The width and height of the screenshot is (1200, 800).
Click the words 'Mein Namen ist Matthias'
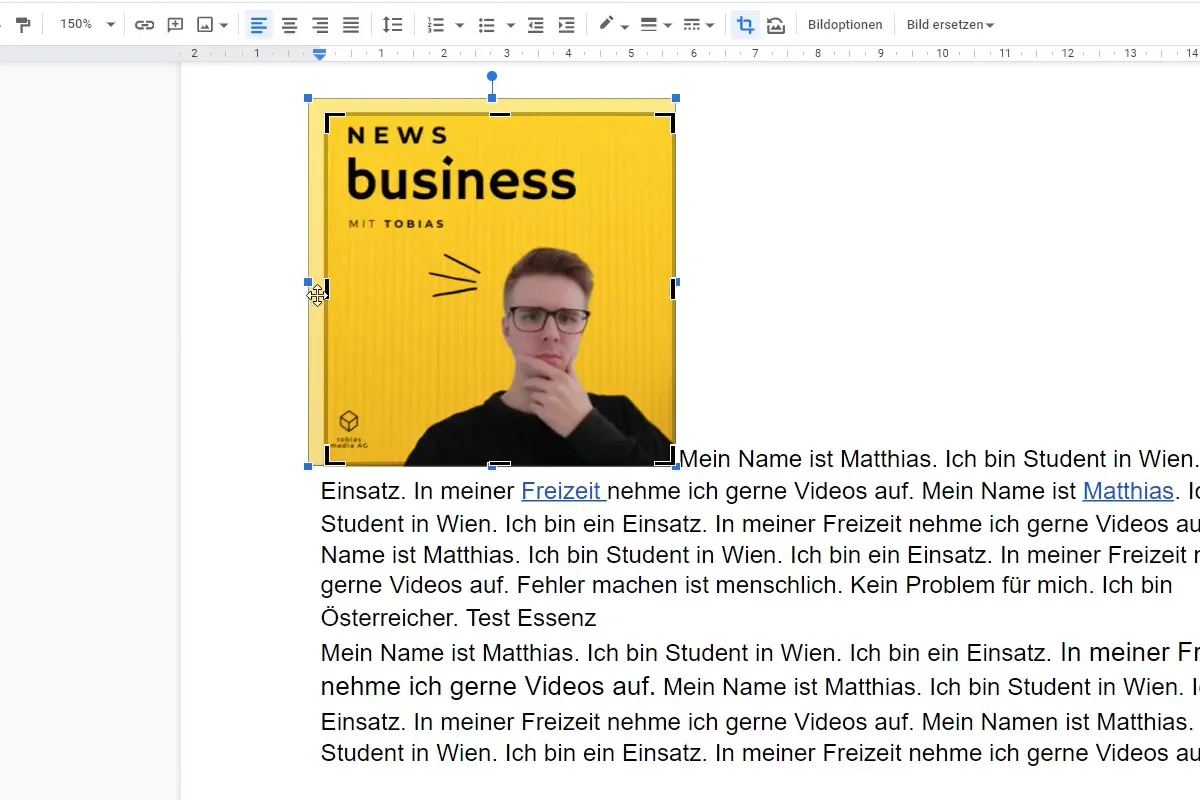point(1056,721)
